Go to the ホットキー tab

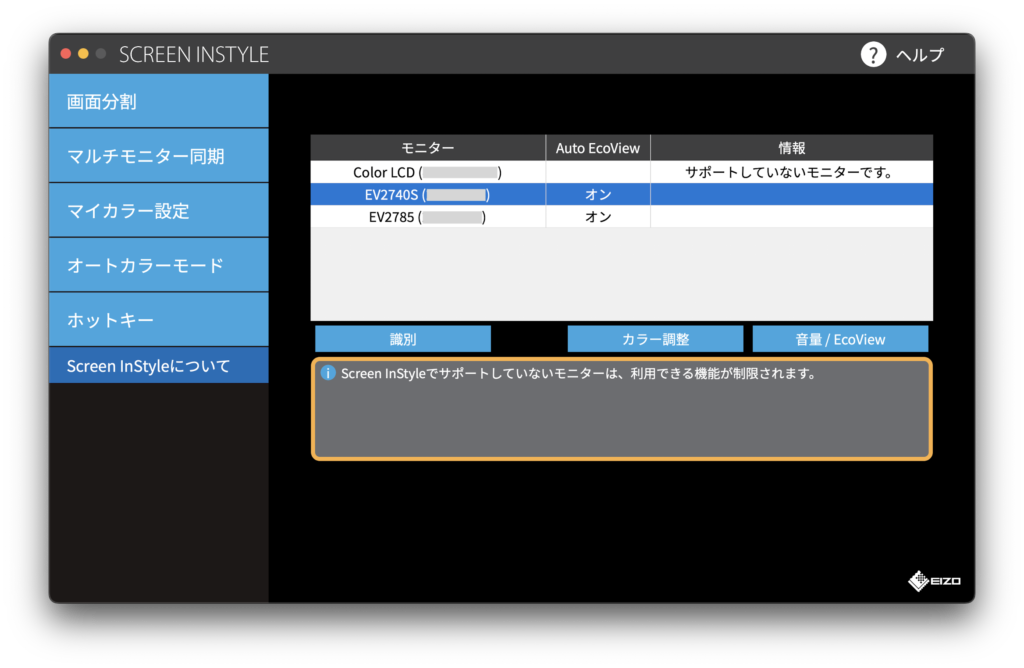point(159,320)
